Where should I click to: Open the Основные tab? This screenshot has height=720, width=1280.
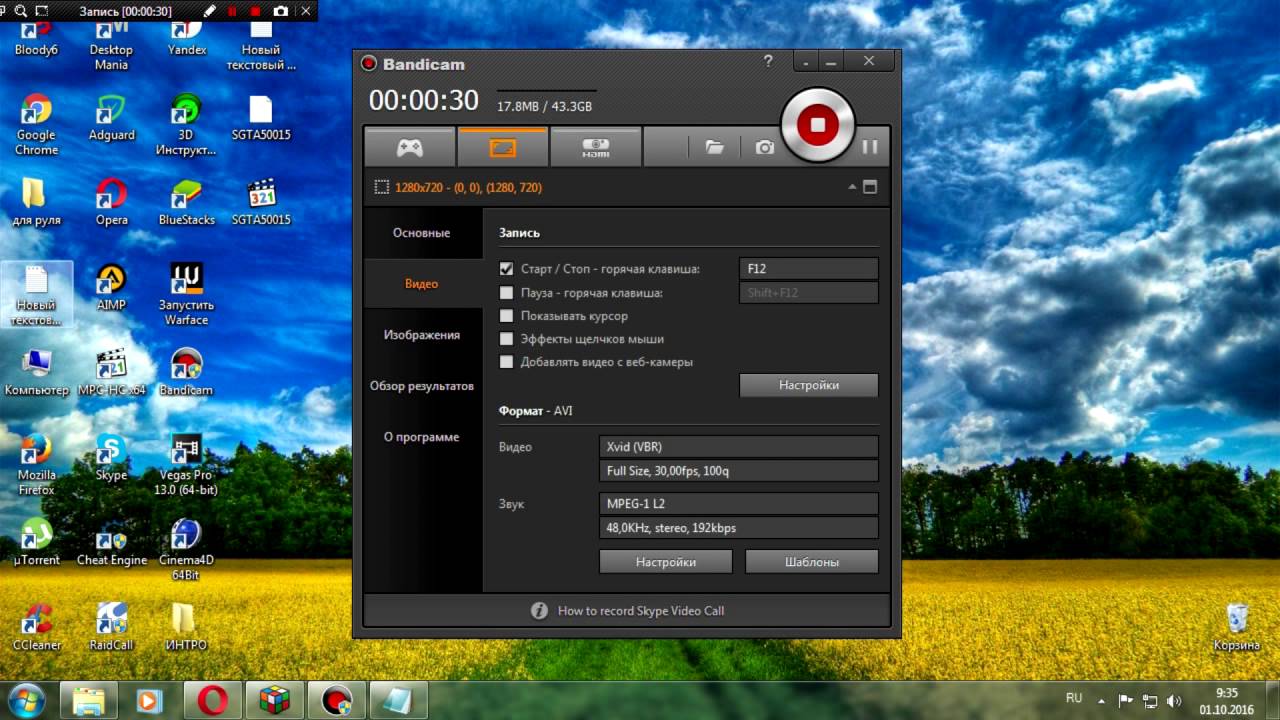tap(422, 233)
